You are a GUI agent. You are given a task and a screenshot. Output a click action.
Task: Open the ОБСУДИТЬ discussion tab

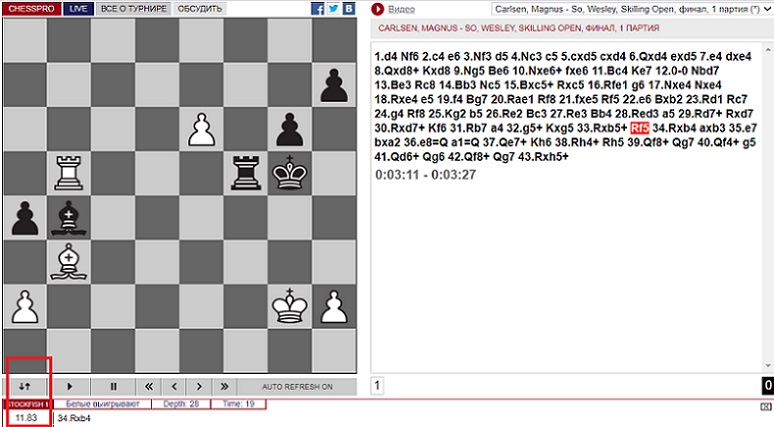click(200, 8)
